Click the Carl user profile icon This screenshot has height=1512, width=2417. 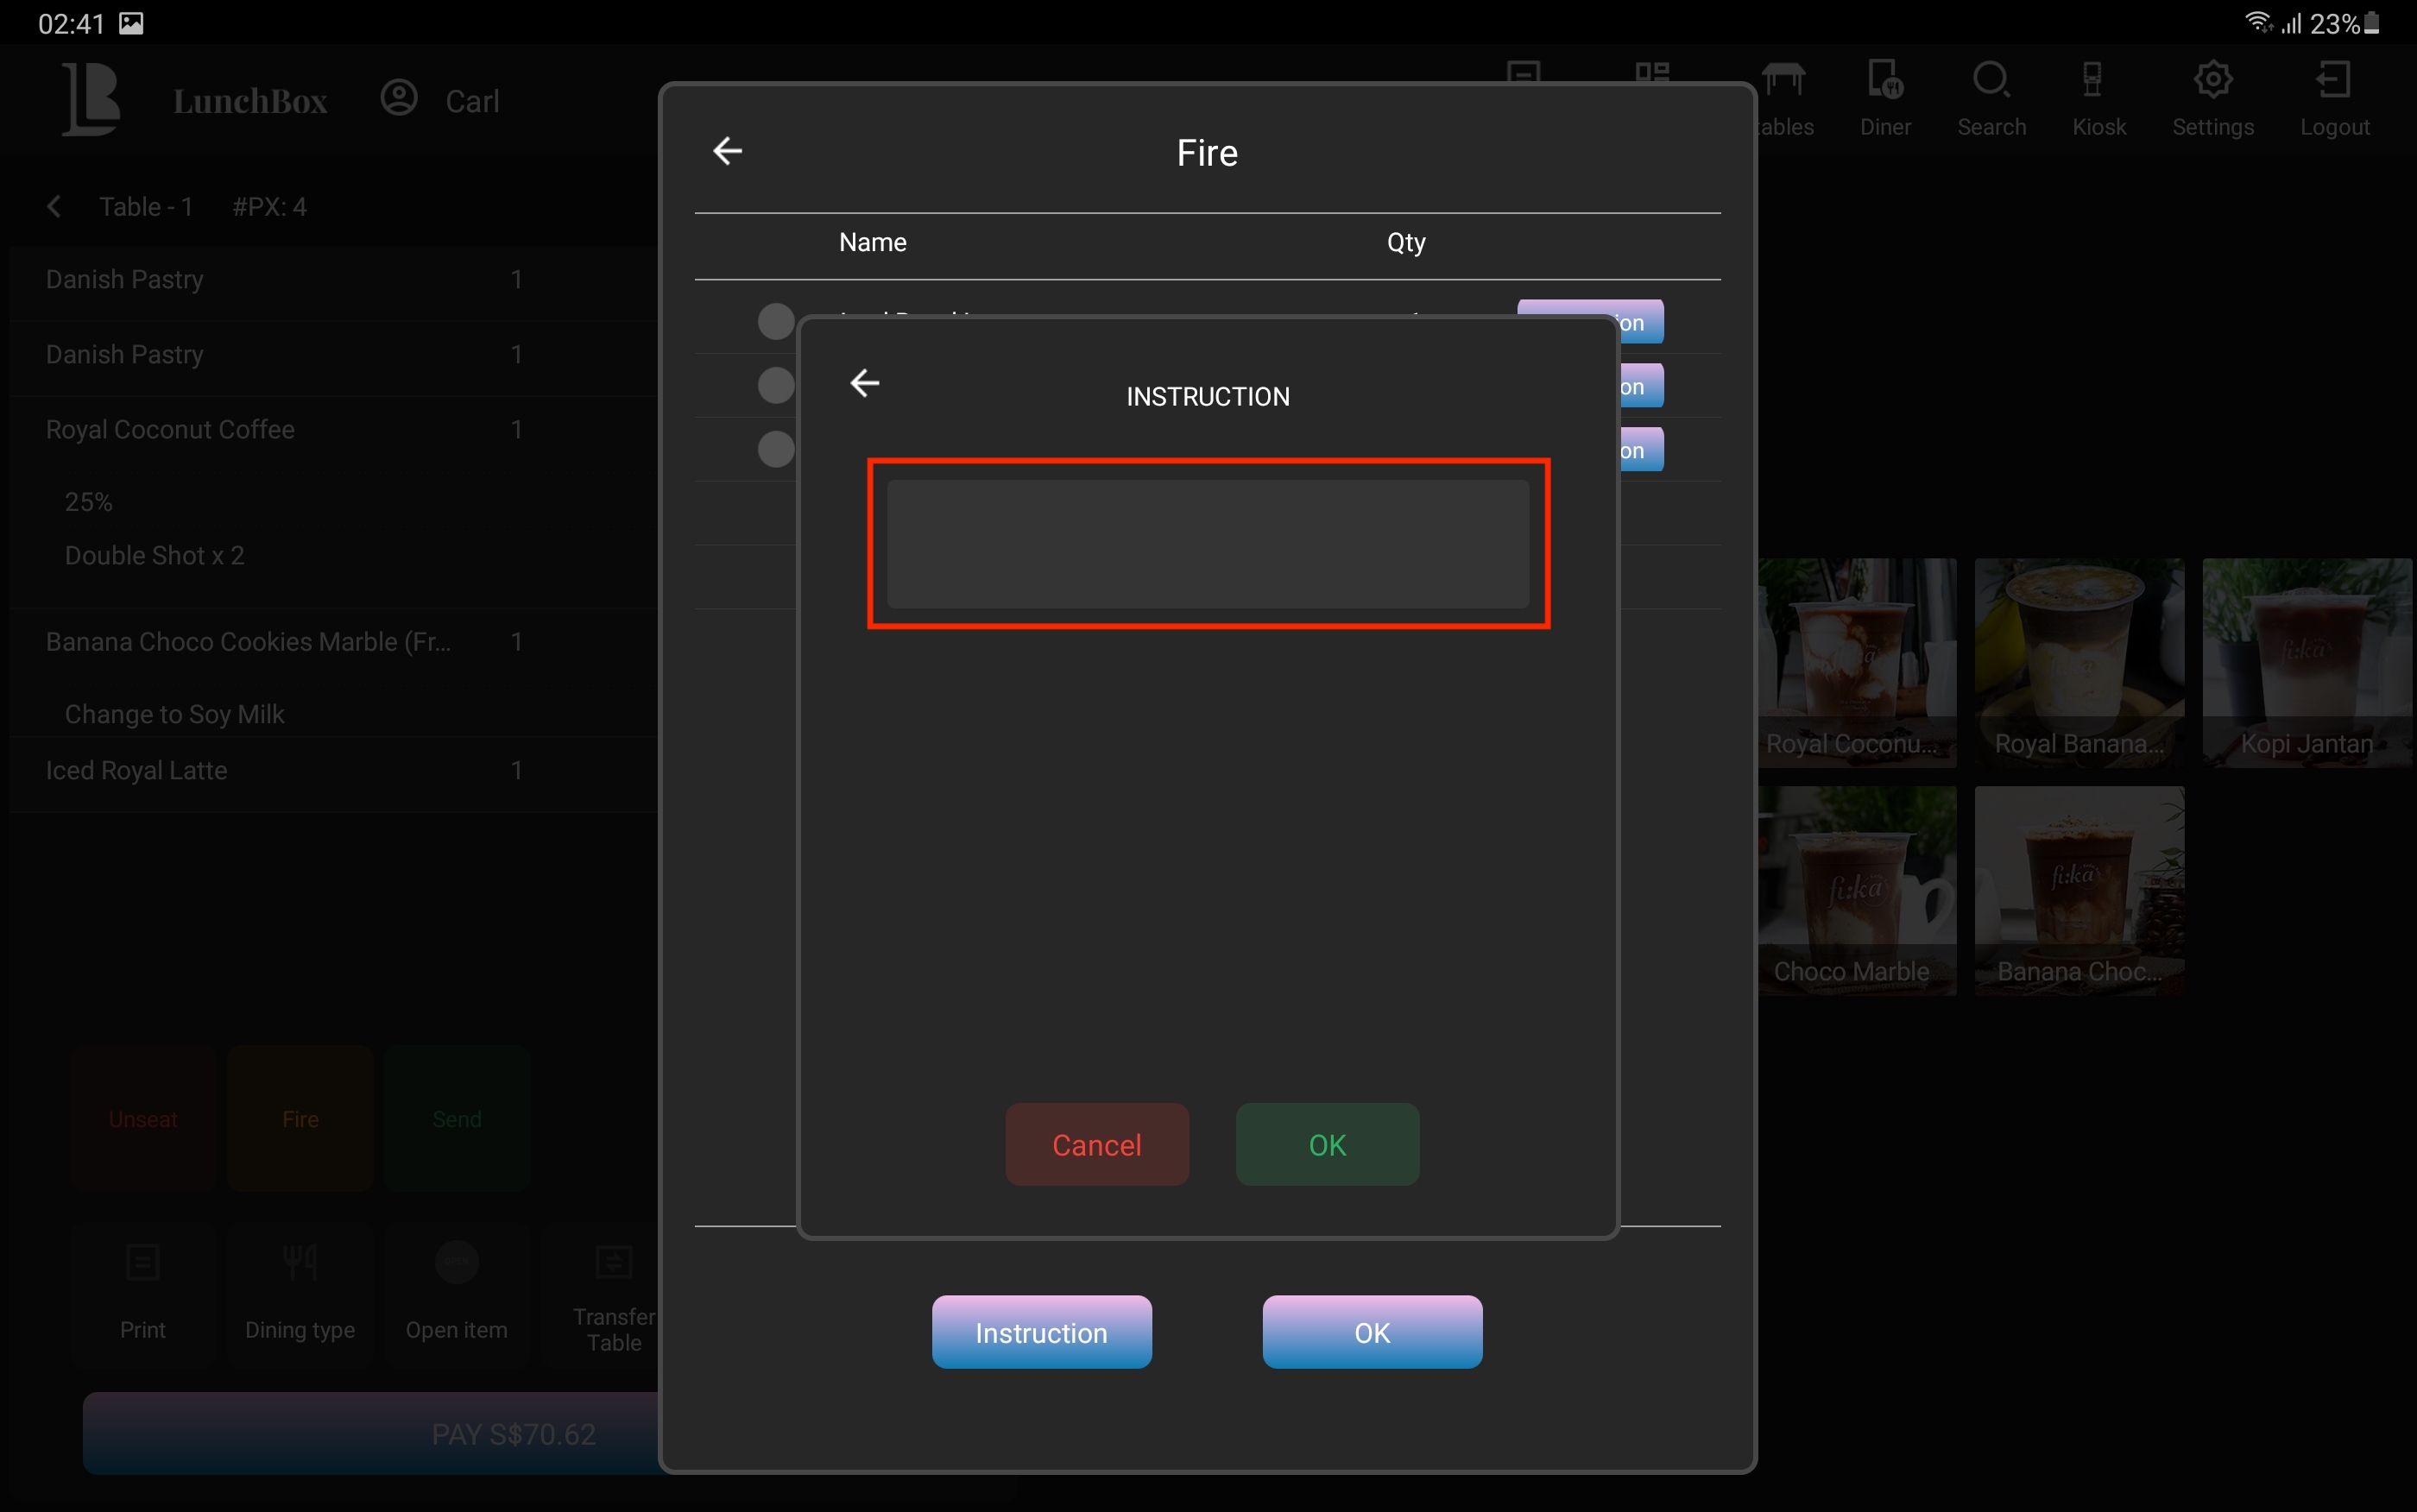(x=399, y=98)
